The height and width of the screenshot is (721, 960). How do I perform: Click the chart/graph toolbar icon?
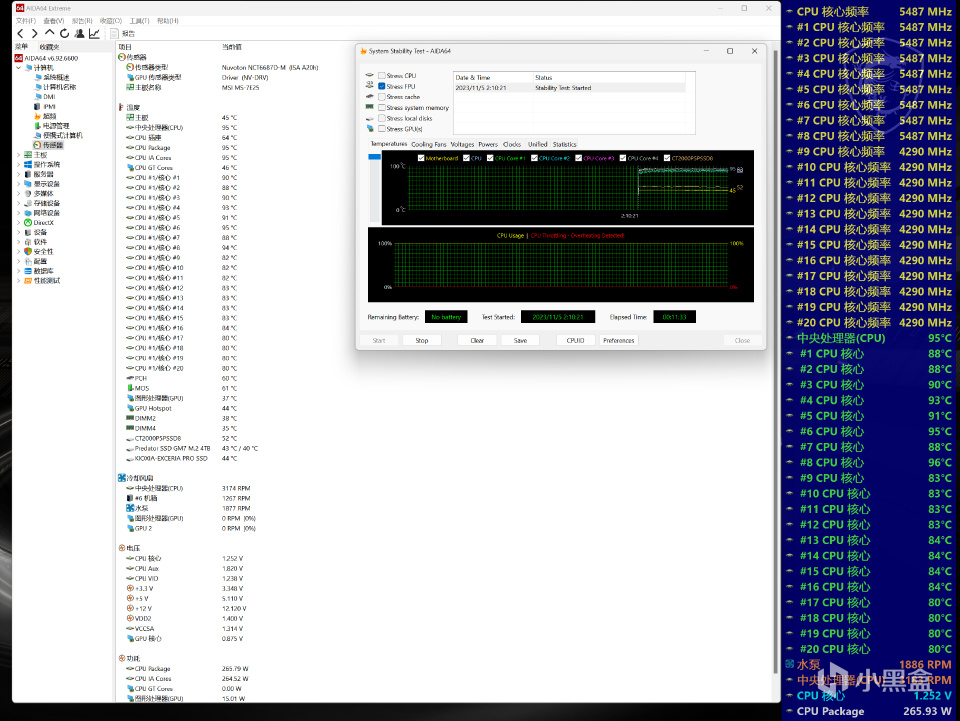[x=94, y=33]
